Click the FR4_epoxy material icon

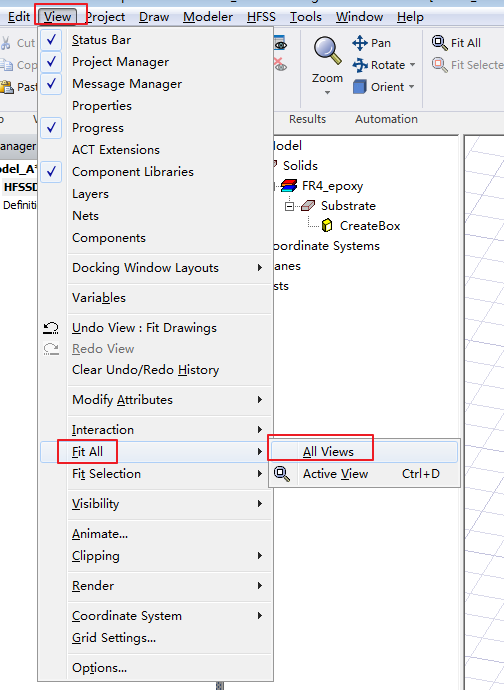point(289,186)
